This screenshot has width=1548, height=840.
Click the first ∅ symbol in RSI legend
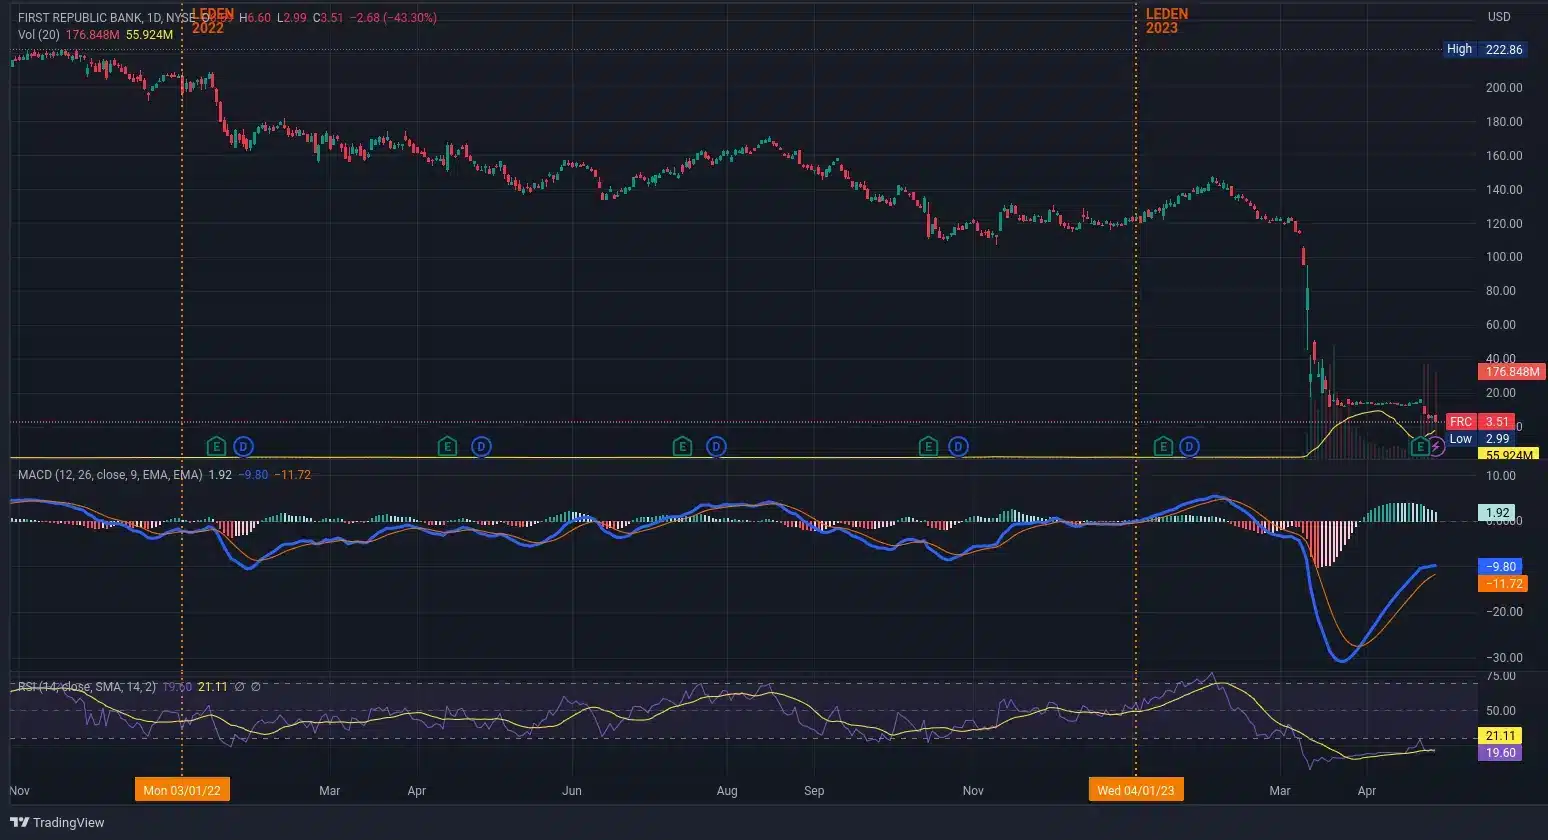point(239,687)
